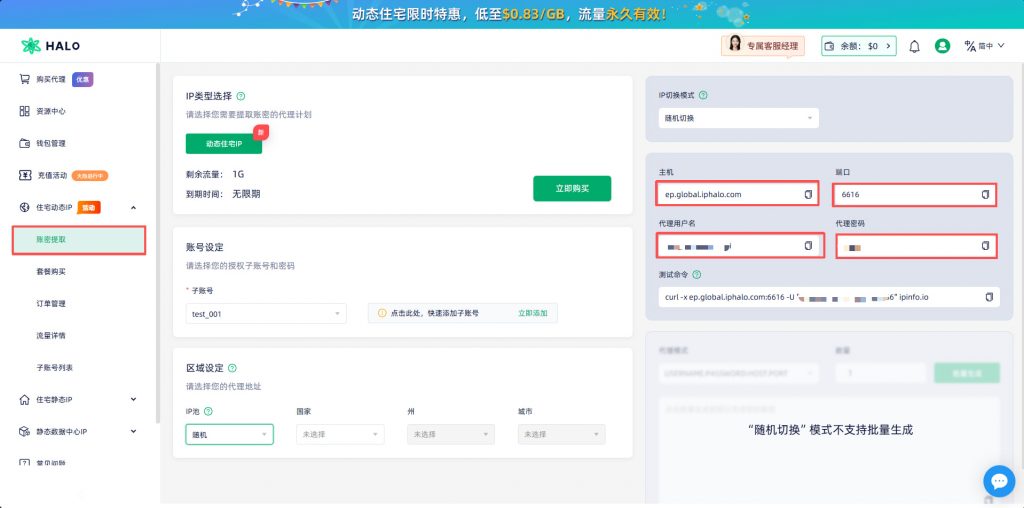Expand 住宅静态IP in the sidebar
The width and height of the screenshot is (1024, 508).
tap(78, 400)
